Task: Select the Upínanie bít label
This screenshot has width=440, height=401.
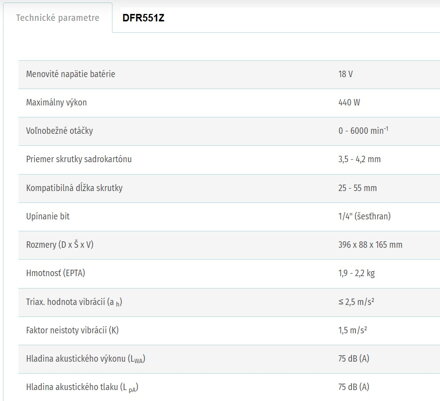Action: pyautogui.click(x=48, y=216)
